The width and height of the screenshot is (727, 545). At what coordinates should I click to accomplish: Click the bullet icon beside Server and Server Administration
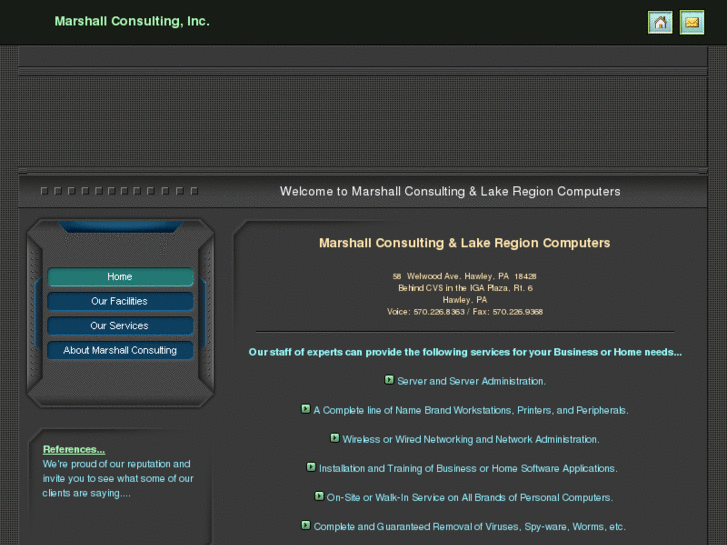pyautogui.click(x=389, y=380)
